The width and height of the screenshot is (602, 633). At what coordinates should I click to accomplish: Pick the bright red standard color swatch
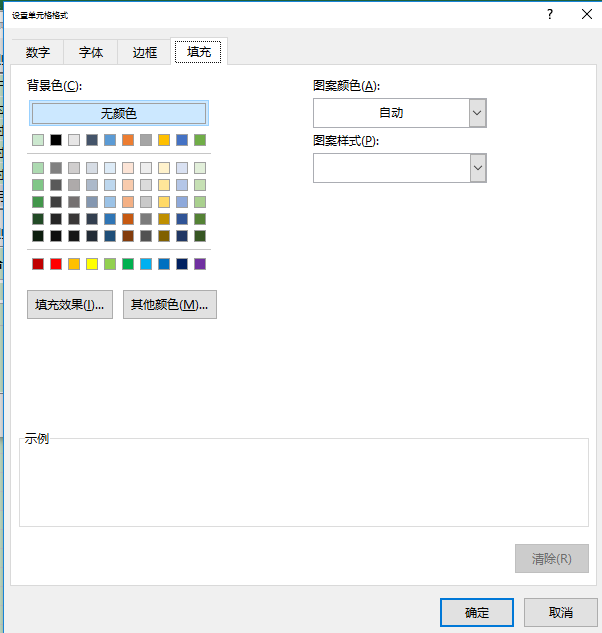[56, 264]
